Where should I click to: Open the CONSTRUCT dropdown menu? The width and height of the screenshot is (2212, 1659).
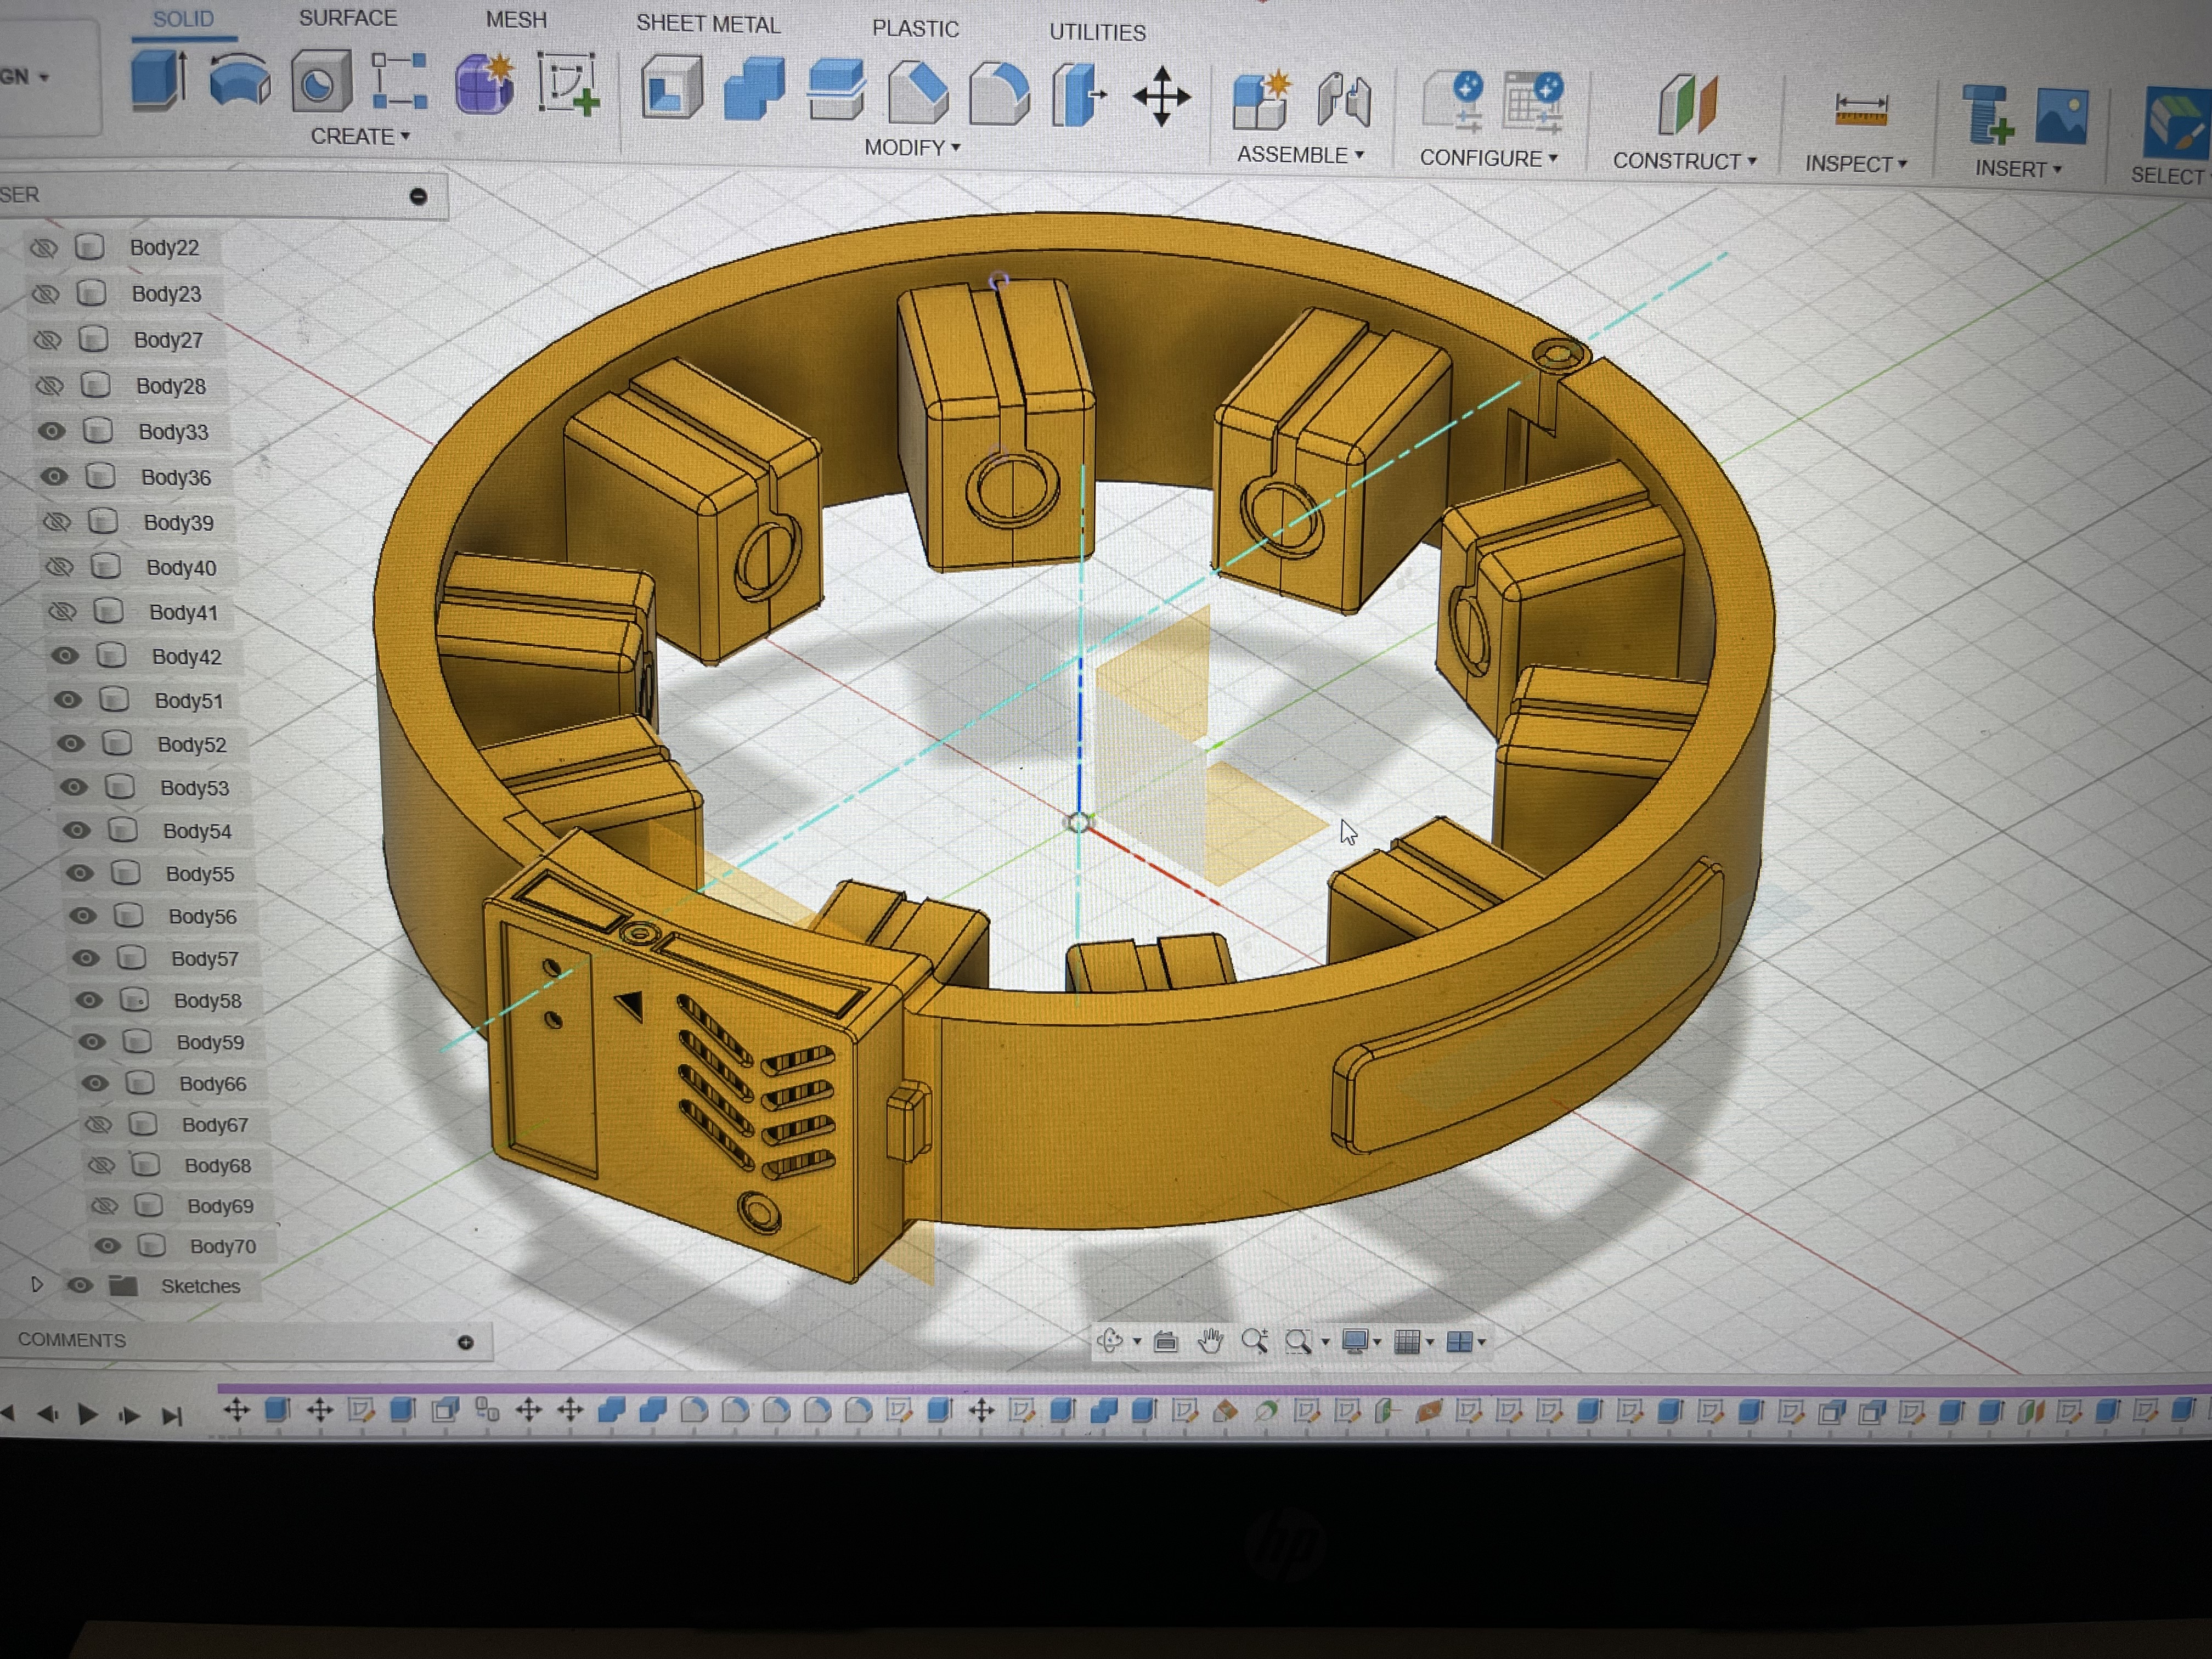click(1684, 161)
